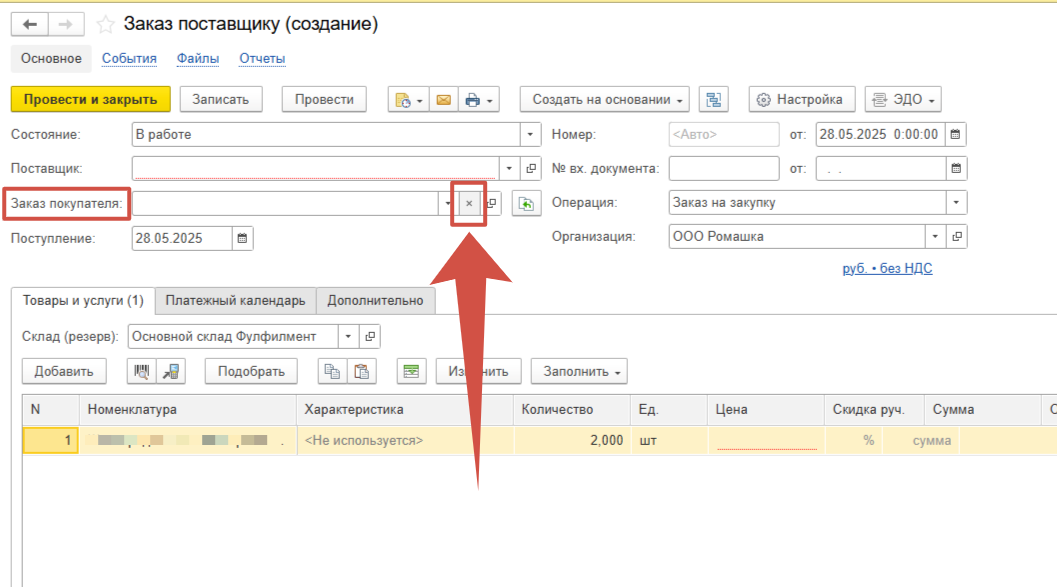Image resolution: width=1057 pixels, height=587 pixels.
Task: Clear the Заказ покупателя field with X
Action: point(469,204)
